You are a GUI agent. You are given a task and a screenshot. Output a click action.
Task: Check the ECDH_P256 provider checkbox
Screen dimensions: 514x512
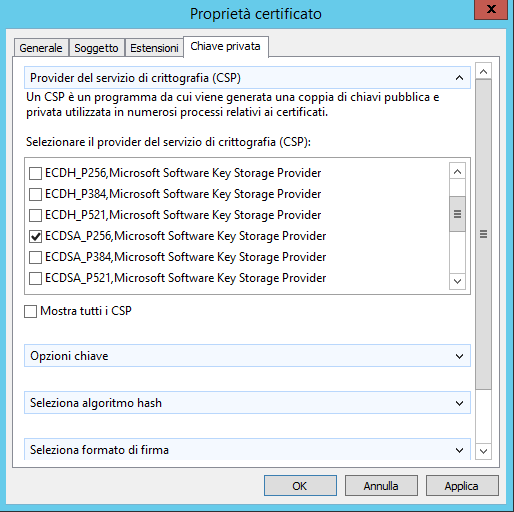coord(35,173)
